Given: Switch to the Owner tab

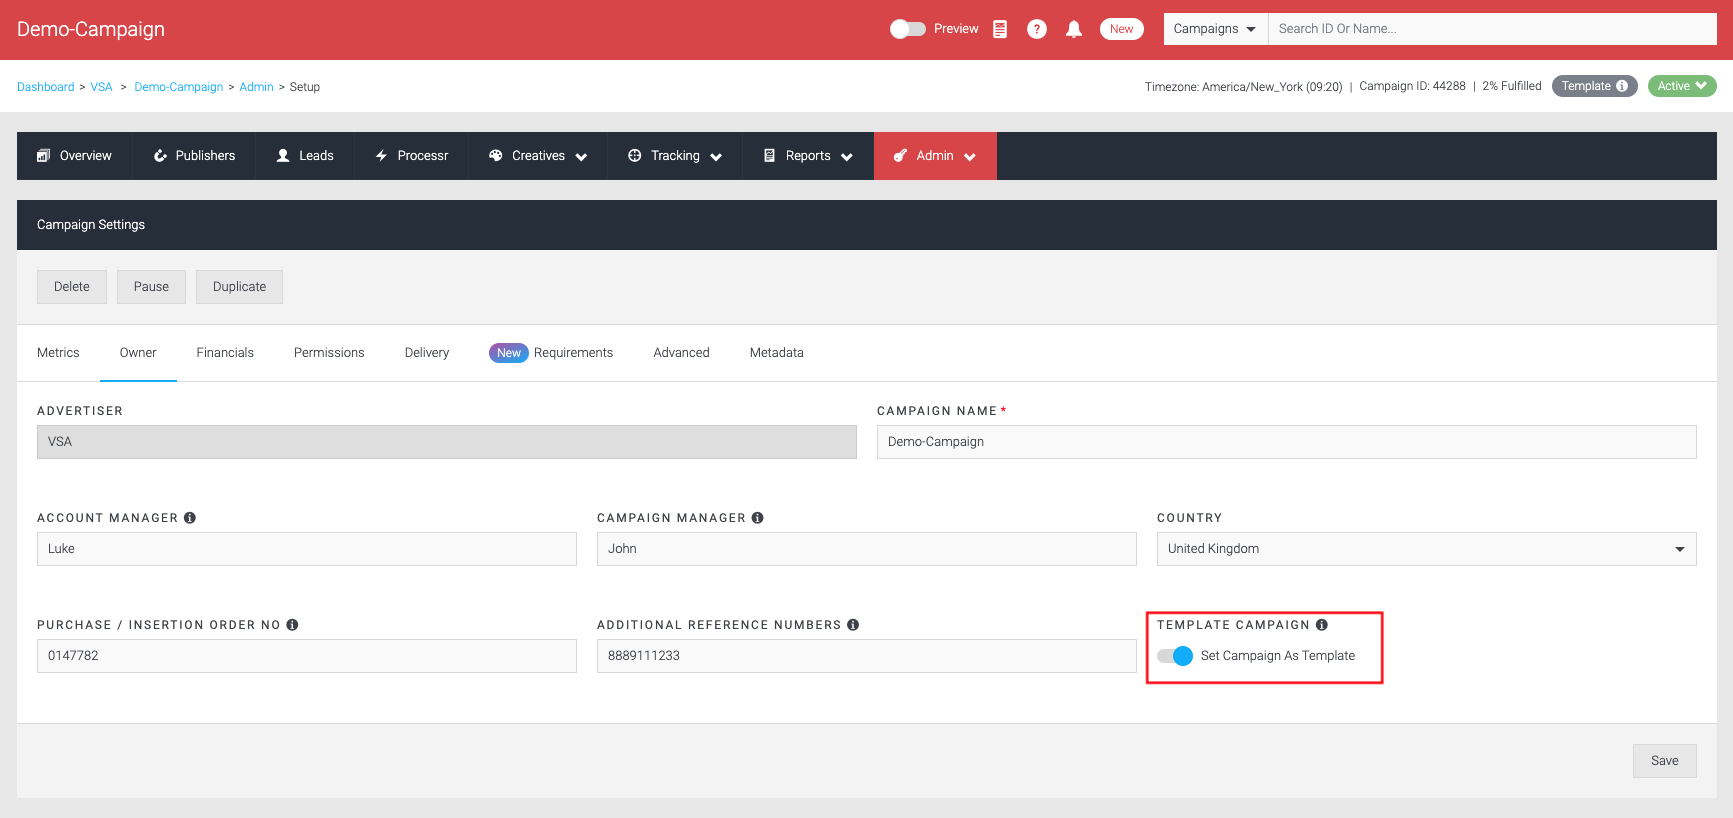Looking at the screenshot, I should 138,353.
